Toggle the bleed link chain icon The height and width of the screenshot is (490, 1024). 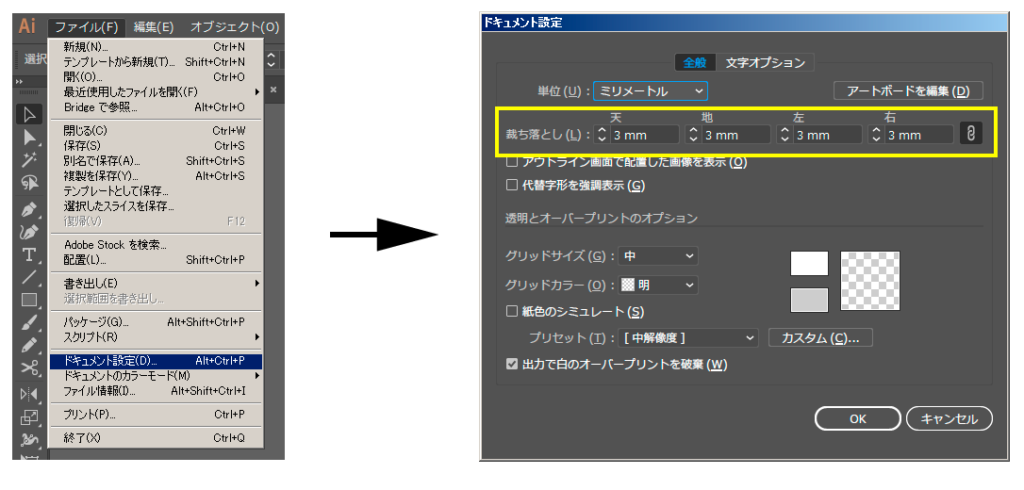coord(971,135)
